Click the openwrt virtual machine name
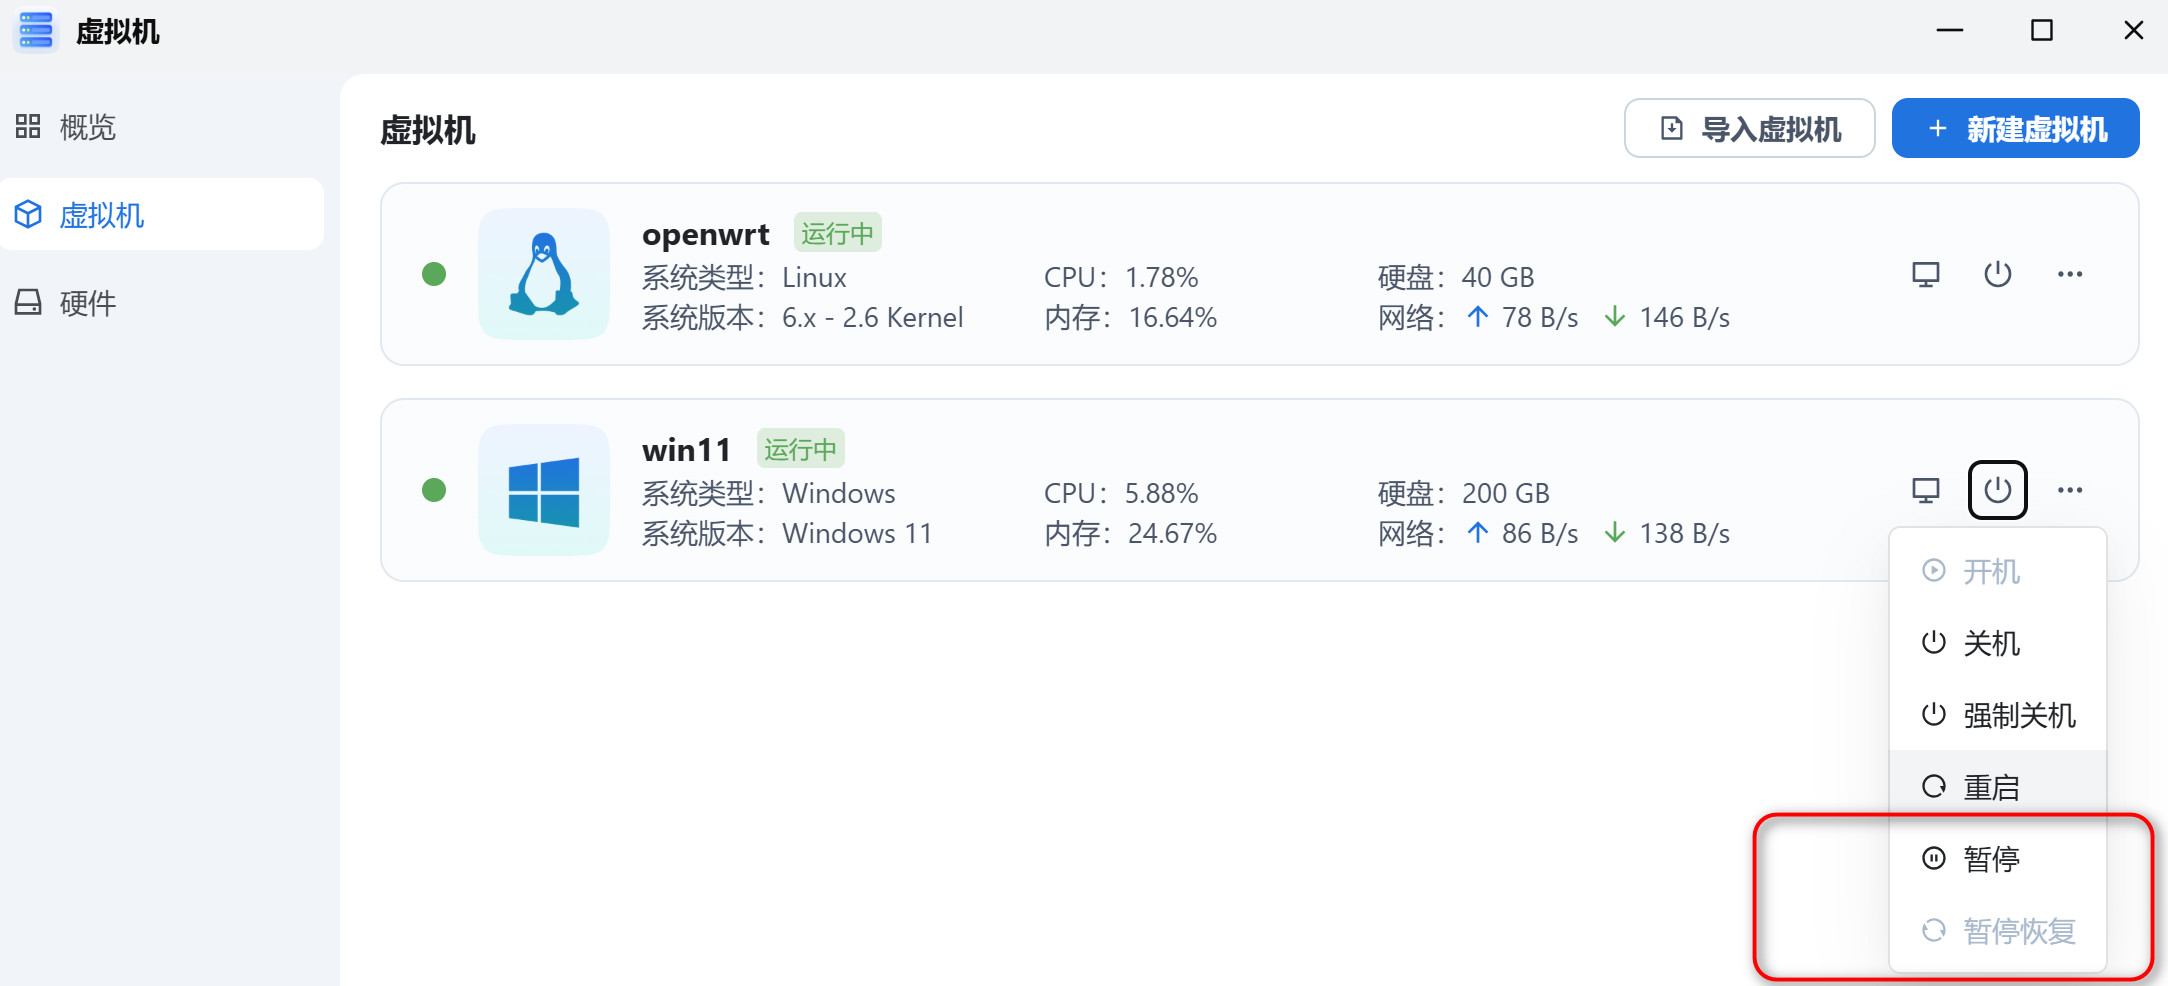This screenshot has width=2168, height=986. tap(705, 234)
